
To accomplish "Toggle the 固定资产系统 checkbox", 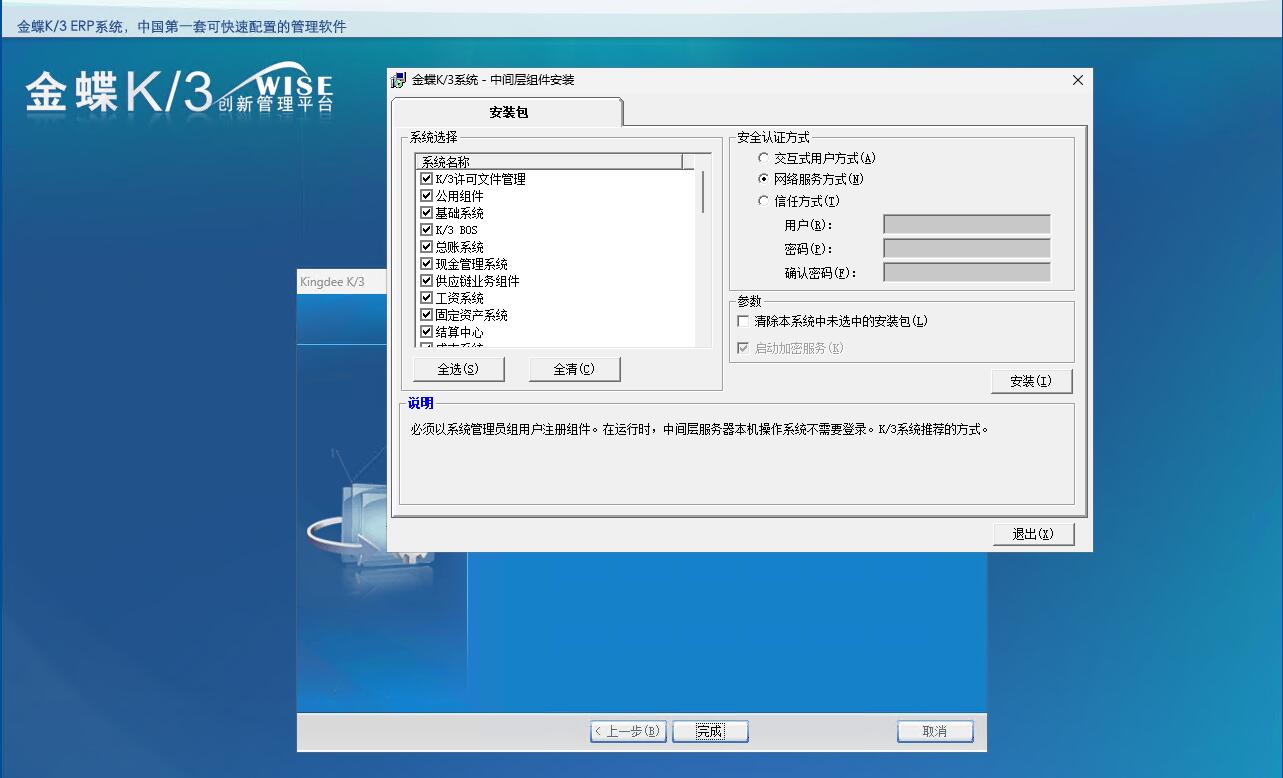I will (x=426, y=315).
